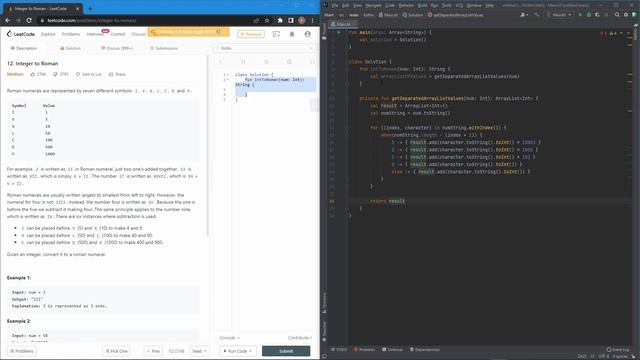
Task: Open a new Chrome tab
Action: (x=90, y=8)
